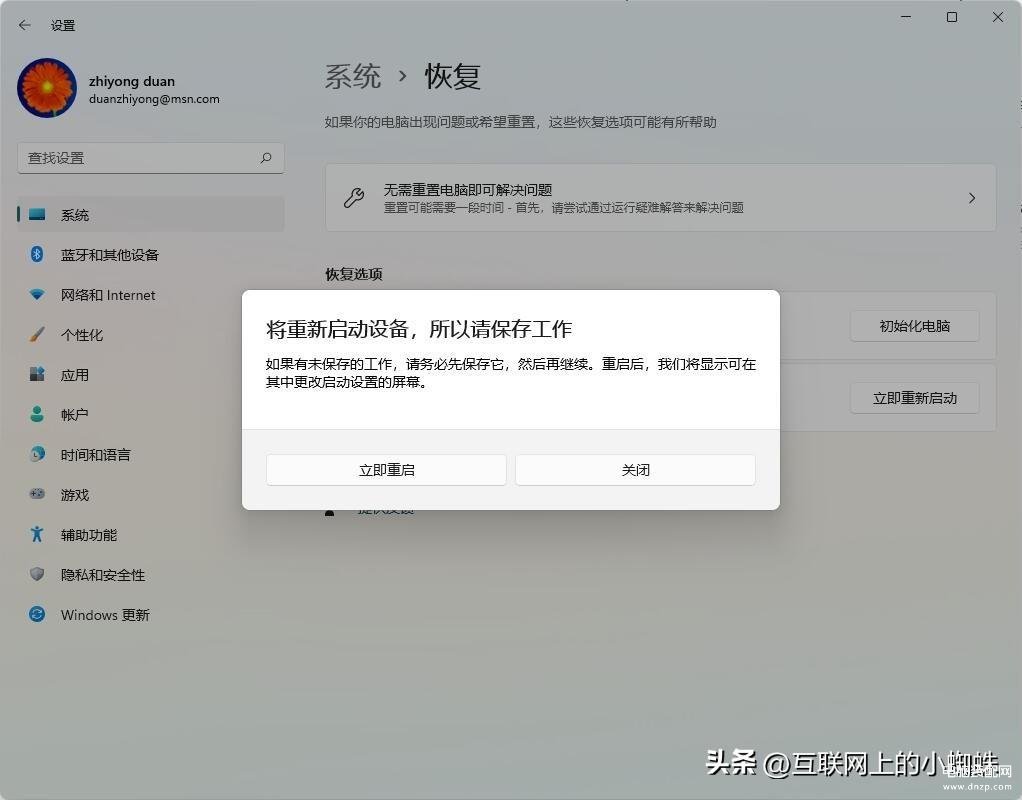Click the Wi-Fi network icon
Screen dimensions: 1022x800
tap(37, 295)
